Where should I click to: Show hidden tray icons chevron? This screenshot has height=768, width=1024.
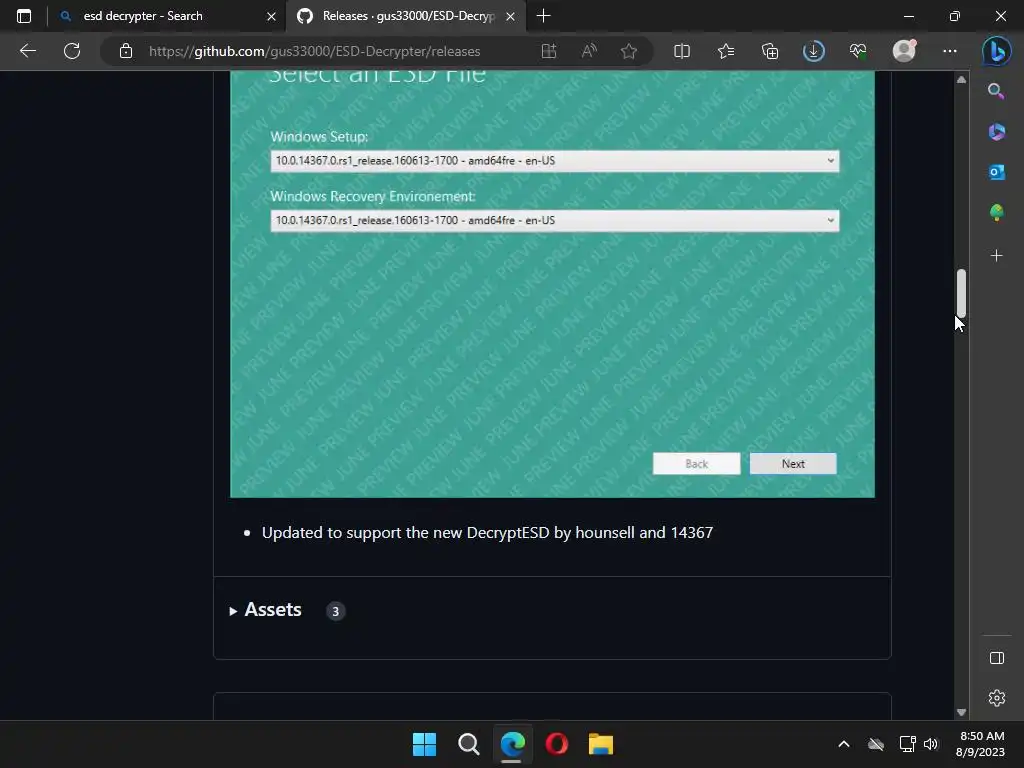click(844, 744)
